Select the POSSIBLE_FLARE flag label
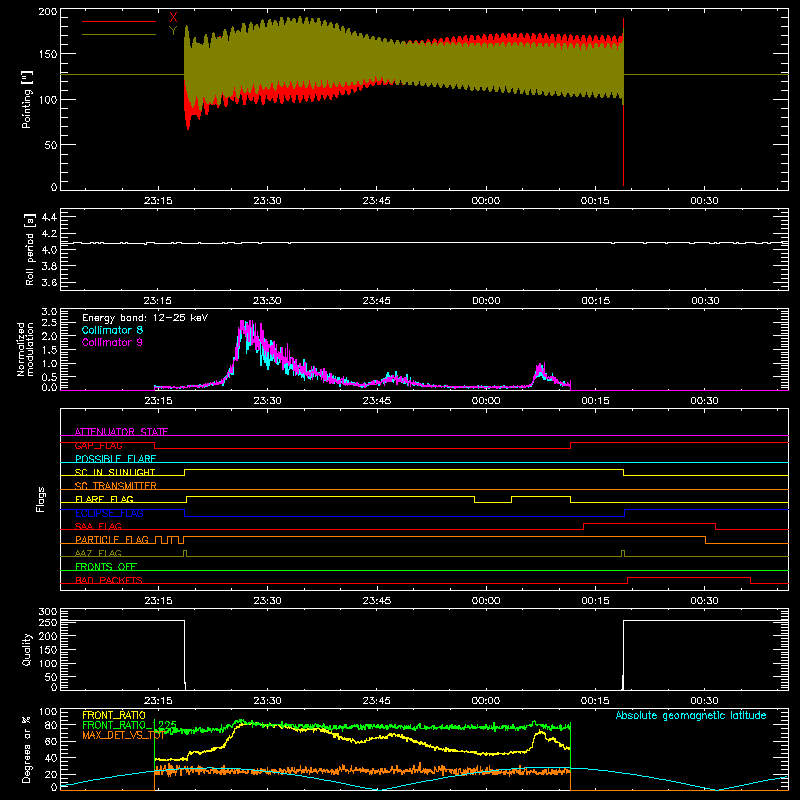The width and height of the screenshot is (800, 800). point(115,459)
